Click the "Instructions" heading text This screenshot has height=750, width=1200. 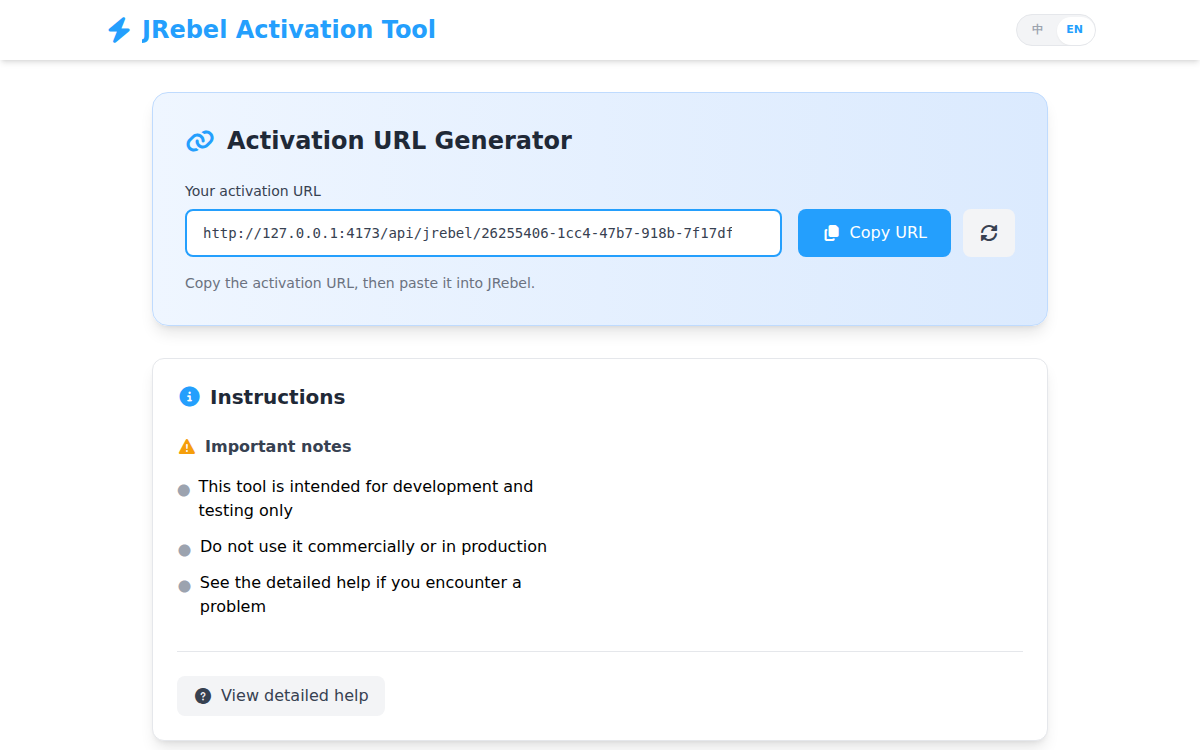(x=277, y=397)
